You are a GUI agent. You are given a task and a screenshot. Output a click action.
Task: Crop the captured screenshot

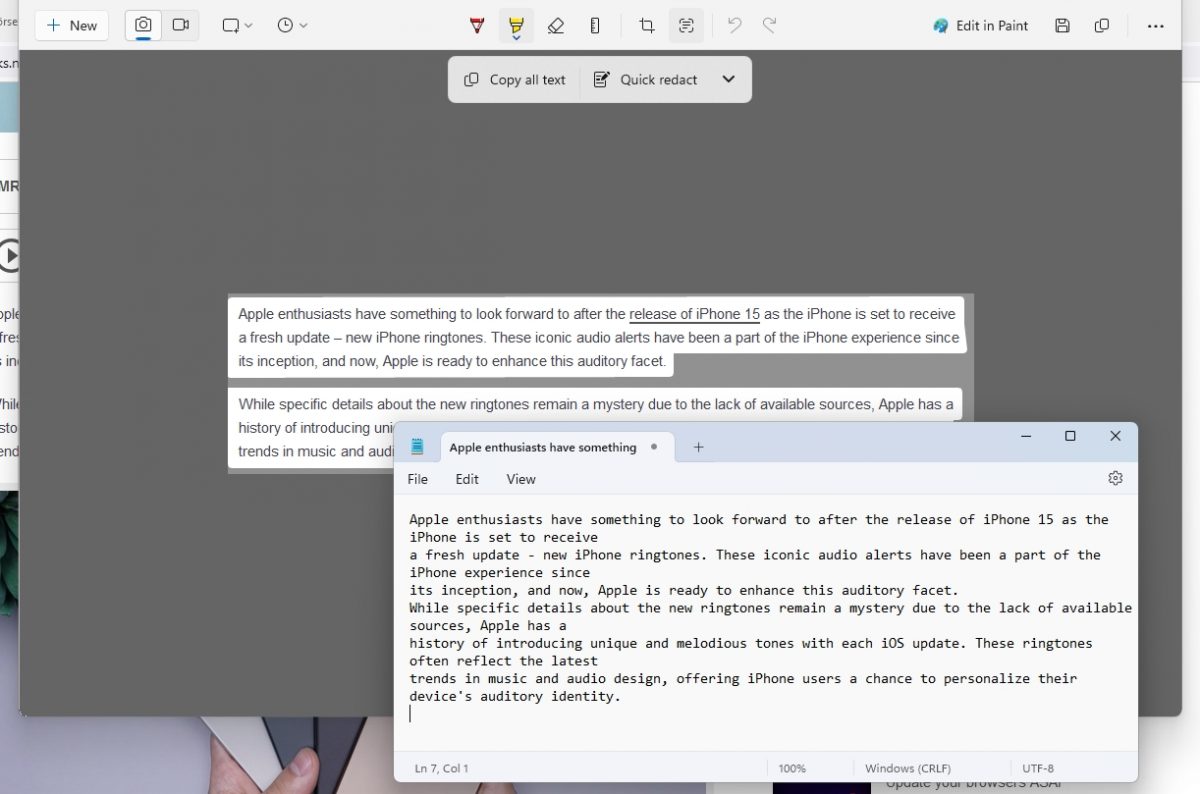coord(647,25)
